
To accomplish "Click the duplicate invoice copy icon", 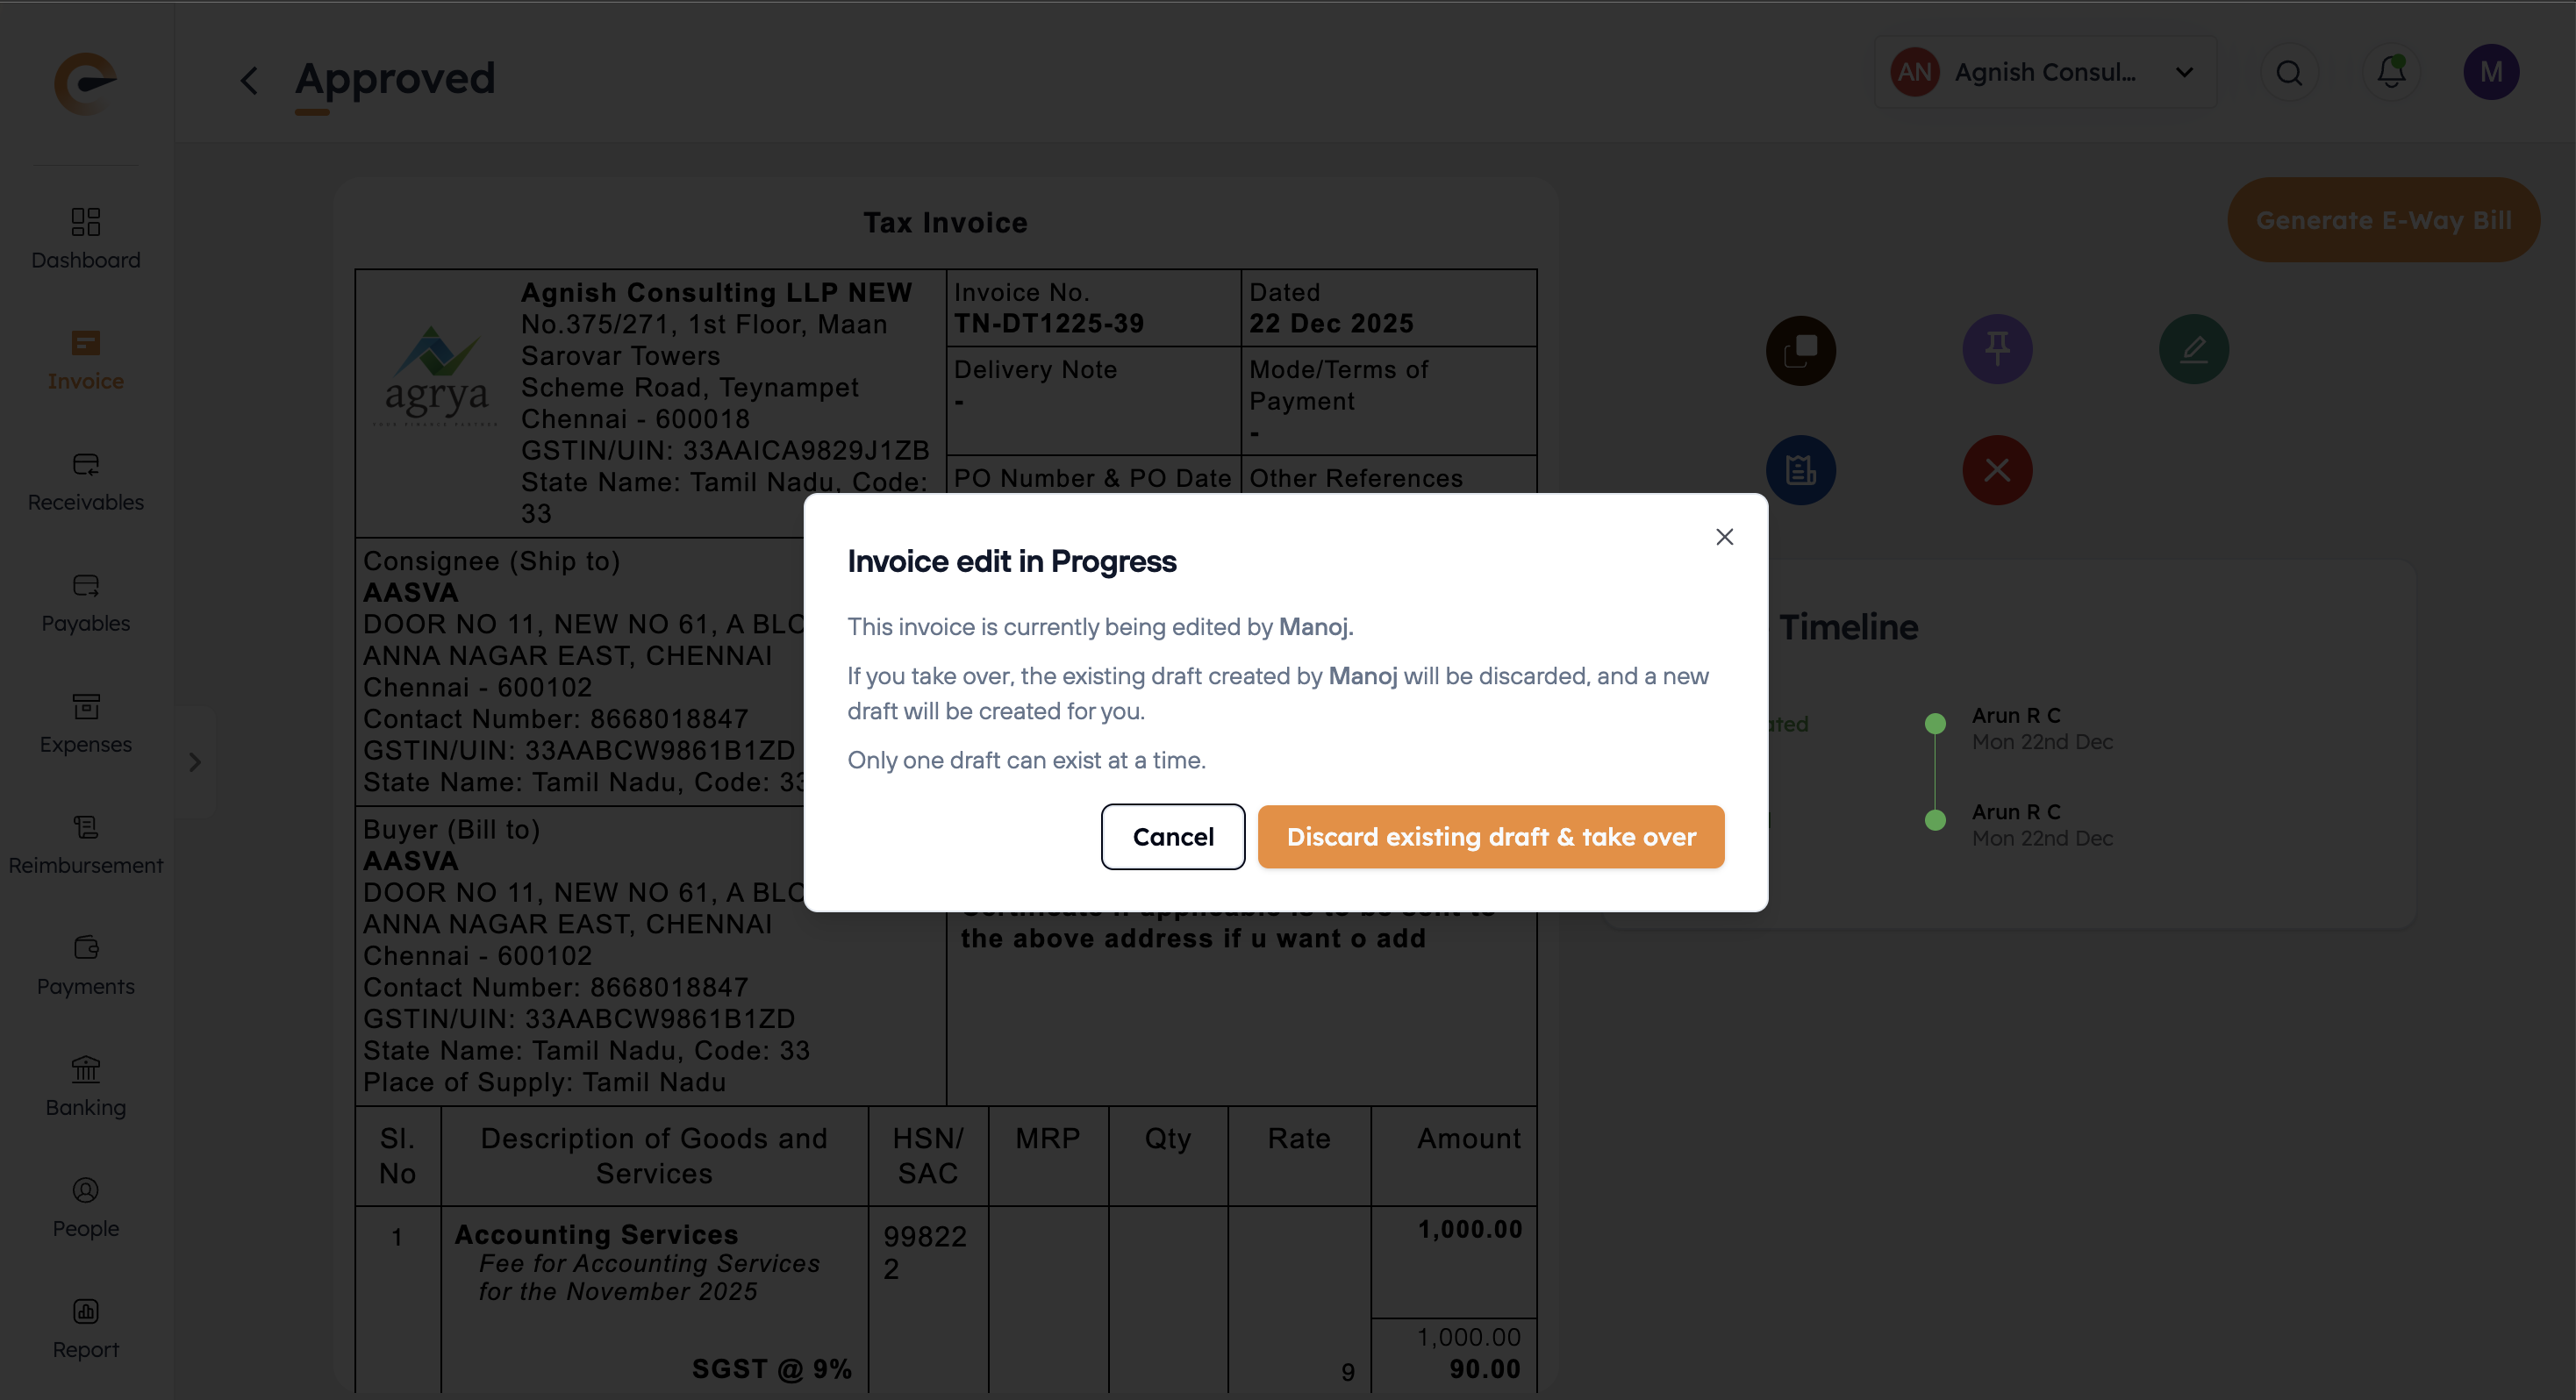I will click(1800, 350).
